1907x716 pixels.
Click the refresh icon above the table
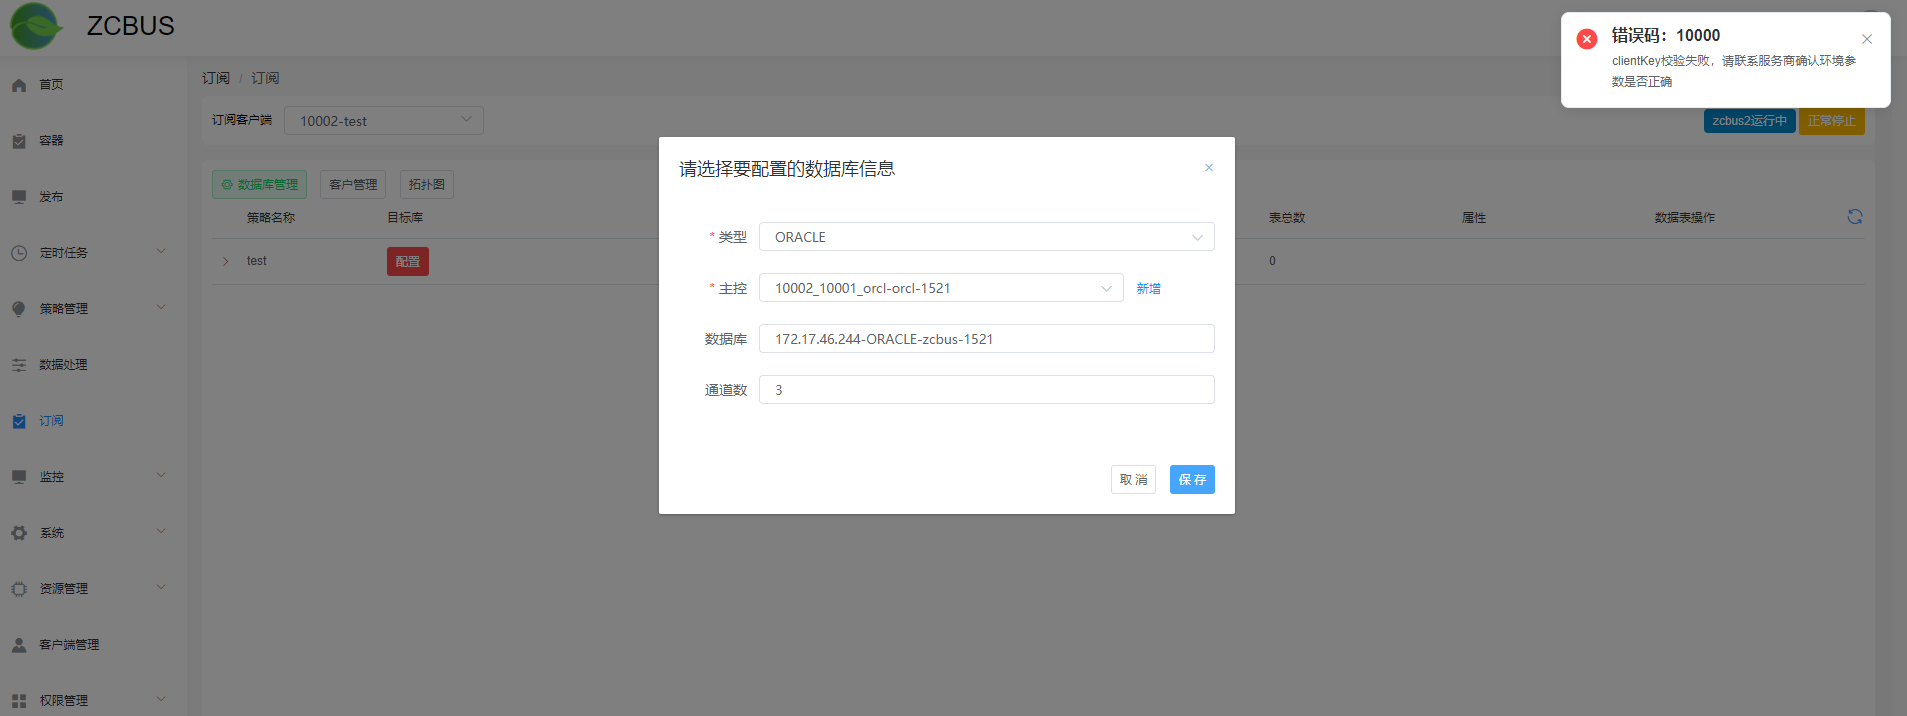1854,217
